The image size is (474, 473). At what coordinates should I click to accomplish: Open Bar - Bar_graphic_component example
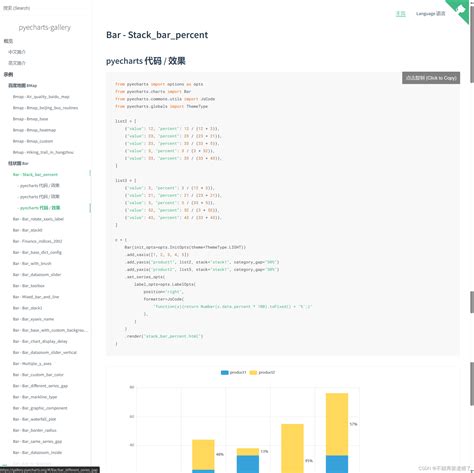[40, 408]
